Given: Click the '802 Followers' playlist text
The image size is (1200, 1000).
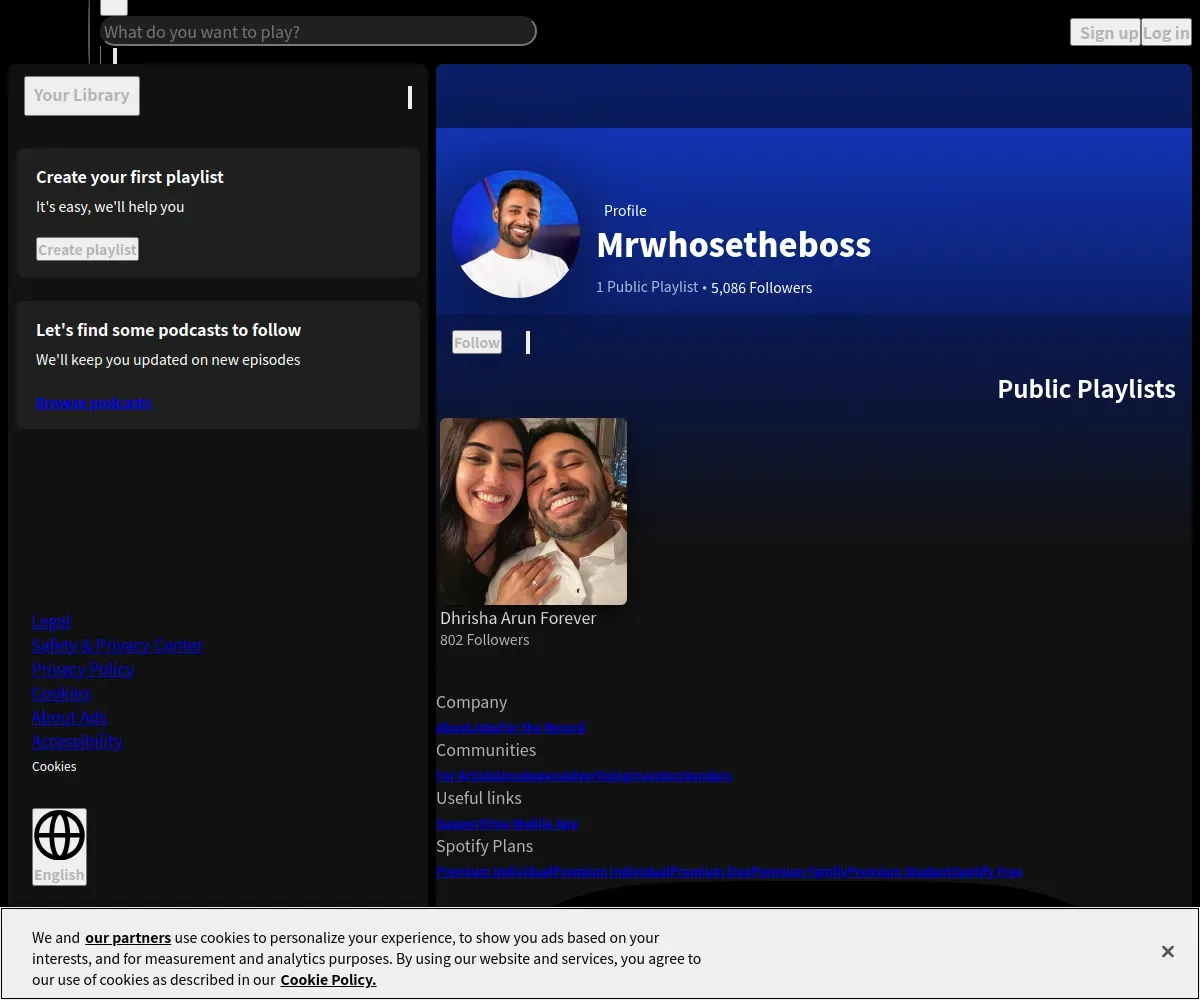Looking at the screenshot, I should [x=484, y=640].
